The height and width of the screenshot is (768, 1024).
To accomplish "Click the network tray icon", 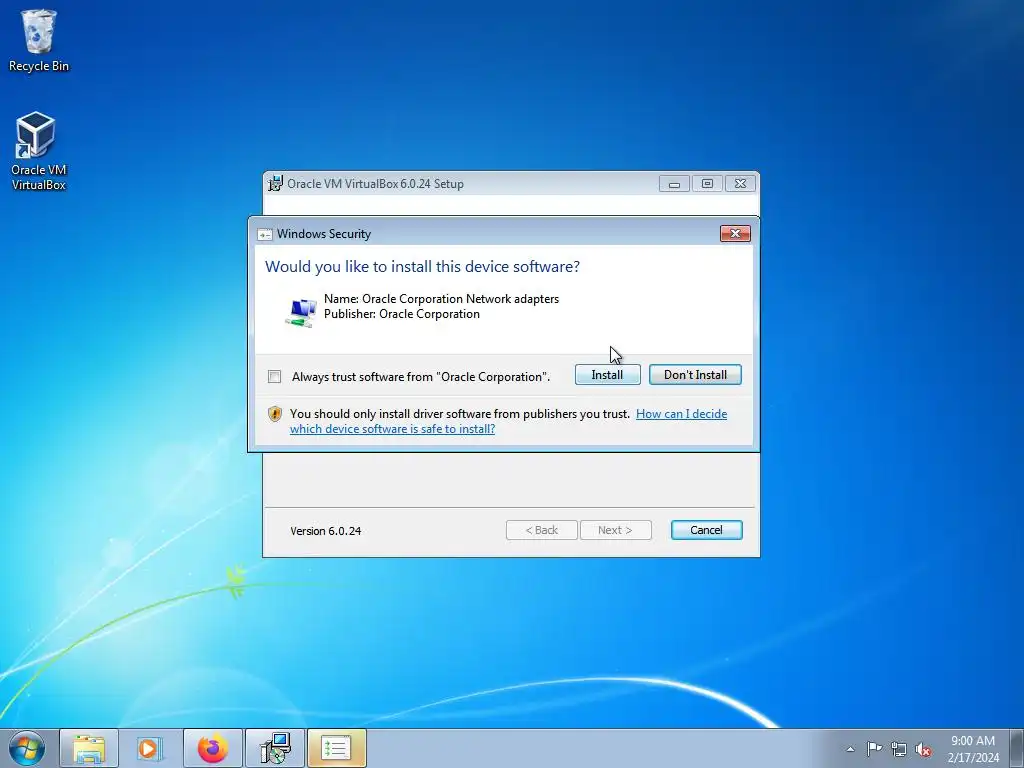I will pos(899,749).
